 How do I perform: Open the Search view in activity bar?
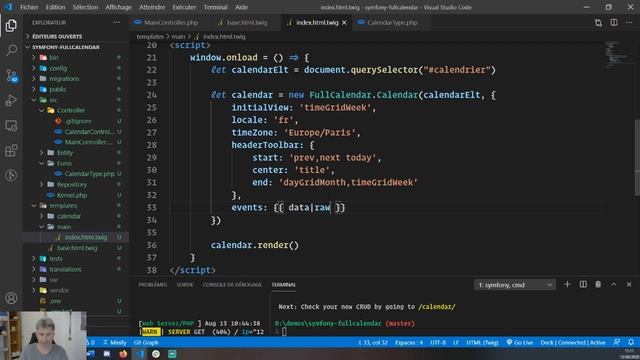click(11, 50)
